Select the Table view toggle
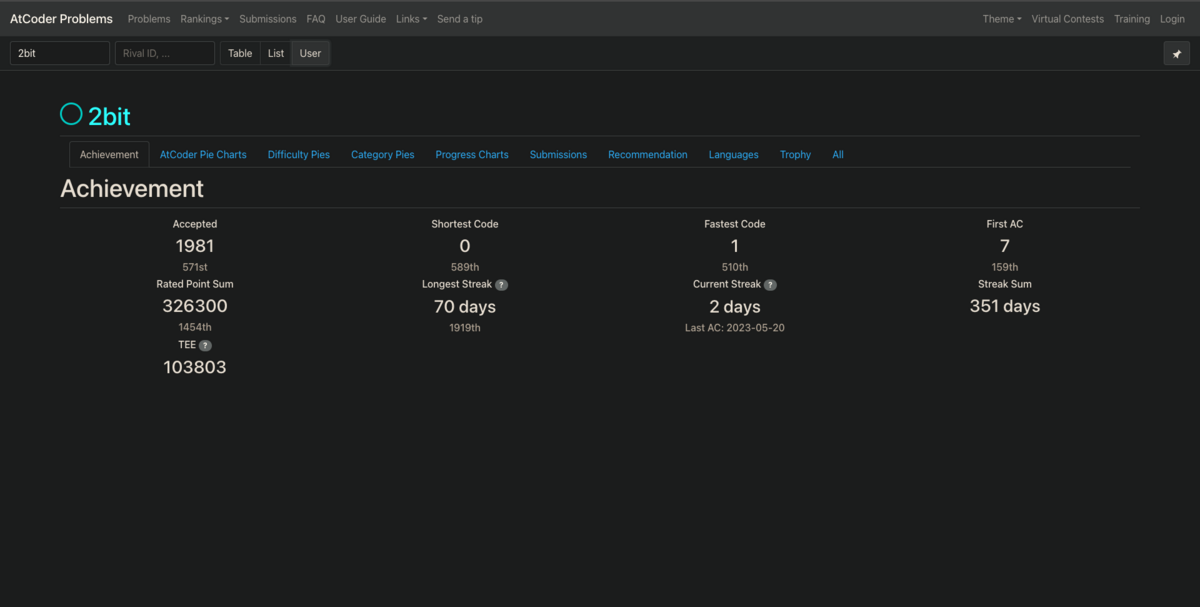Viewport: 1200px width, 607px height. pos(240,54)
